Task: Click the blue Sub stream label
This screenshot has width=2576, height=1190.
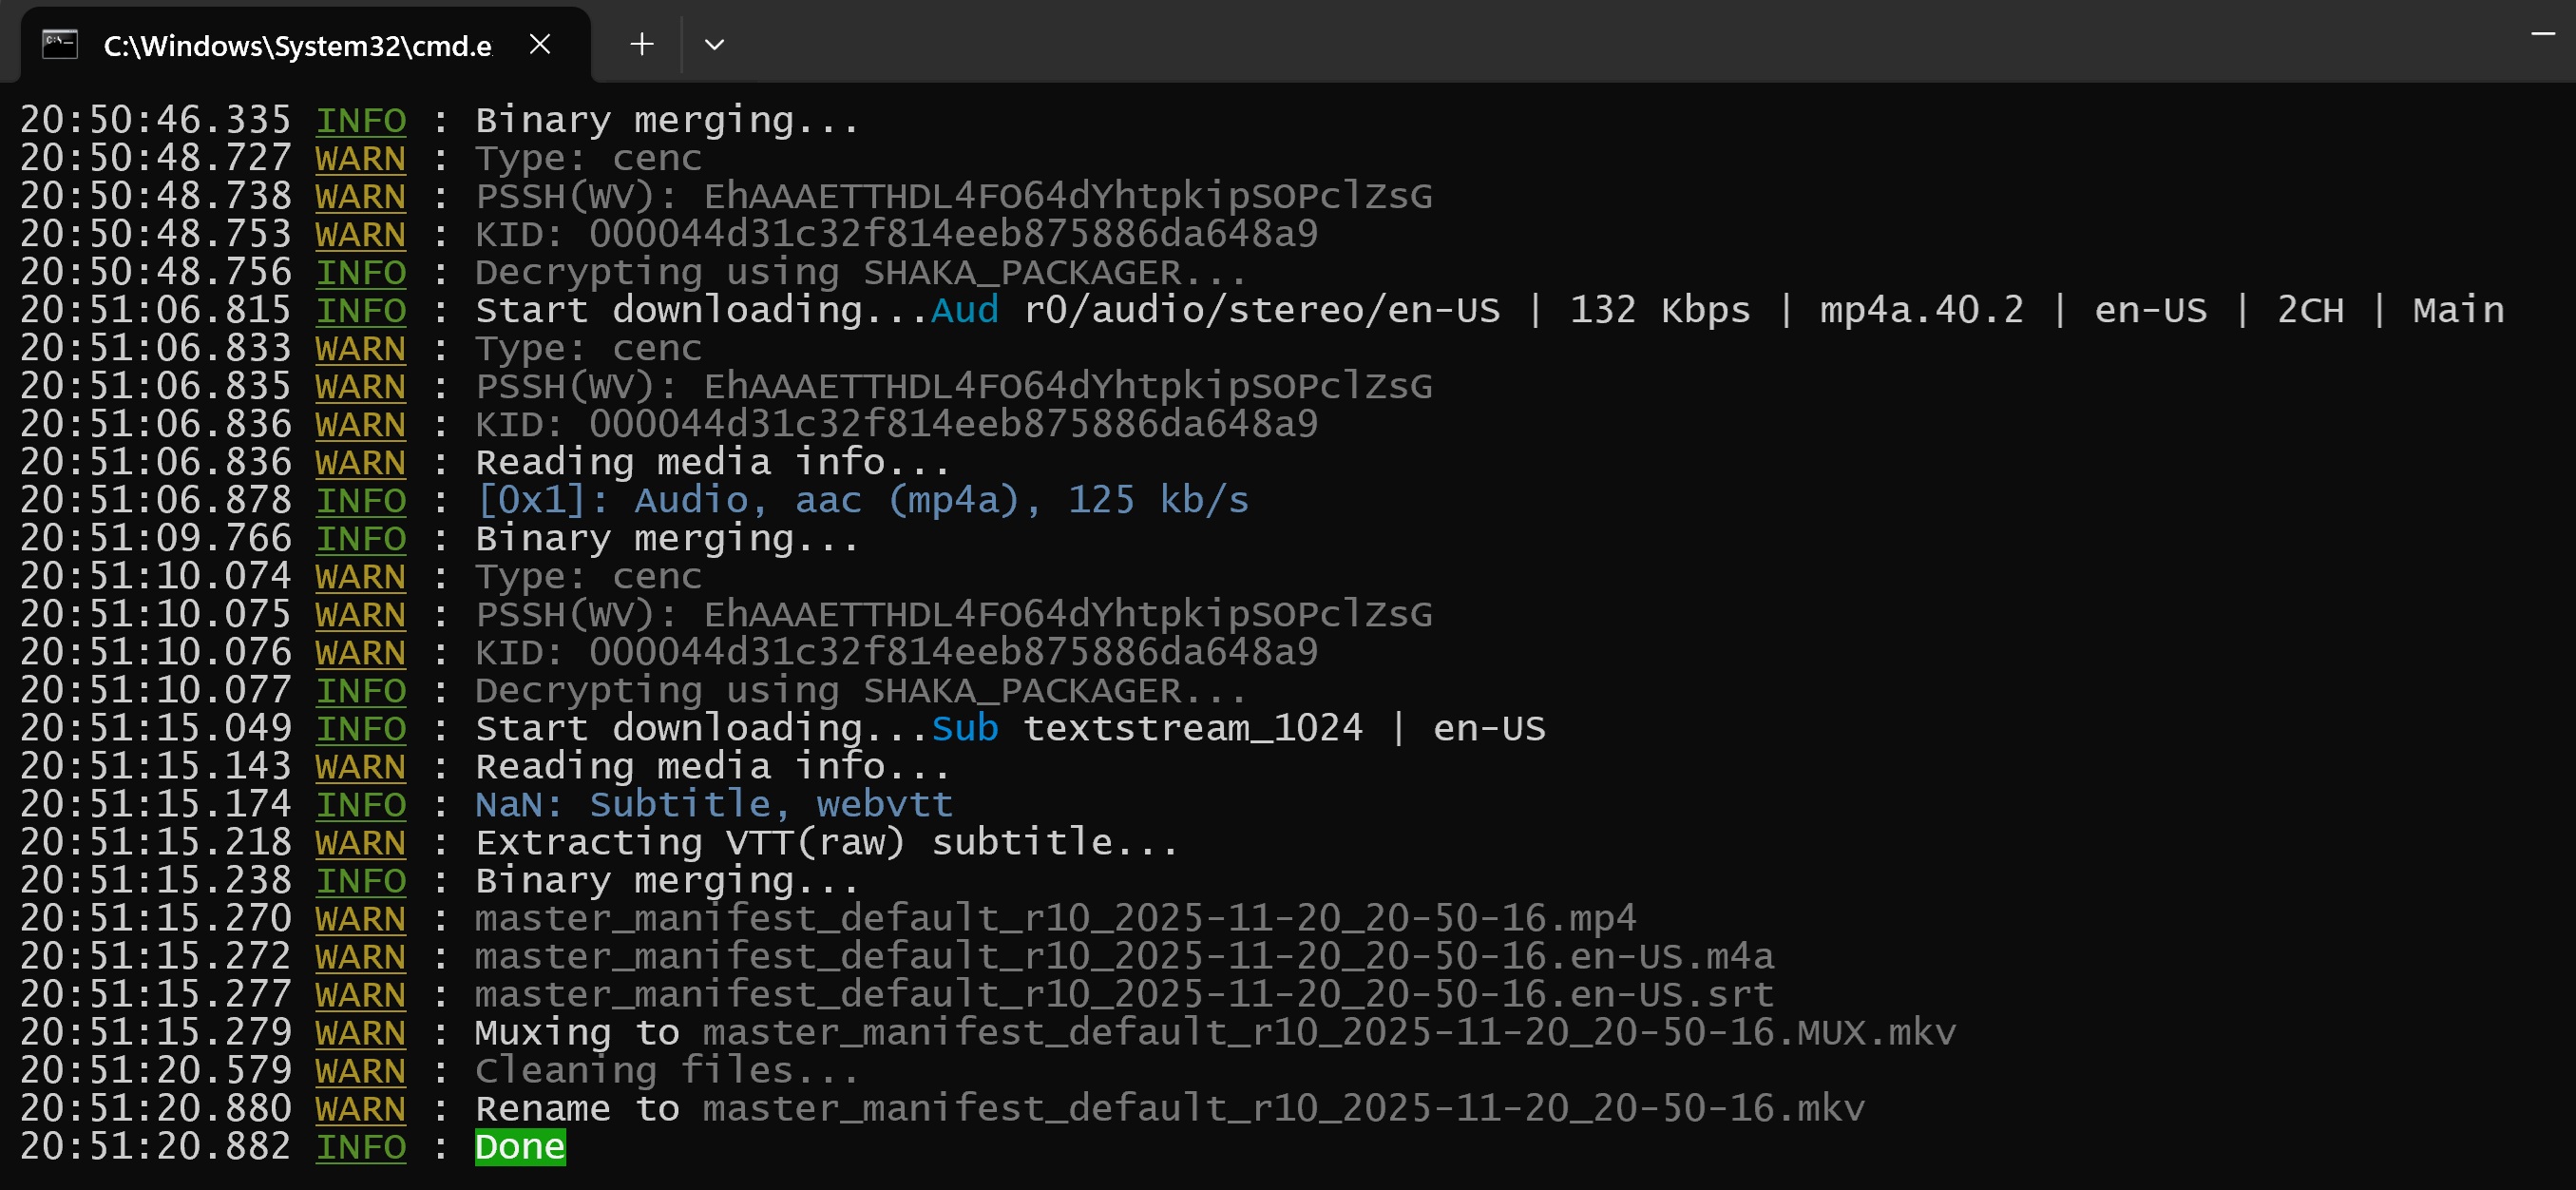Action: (964, 728)
